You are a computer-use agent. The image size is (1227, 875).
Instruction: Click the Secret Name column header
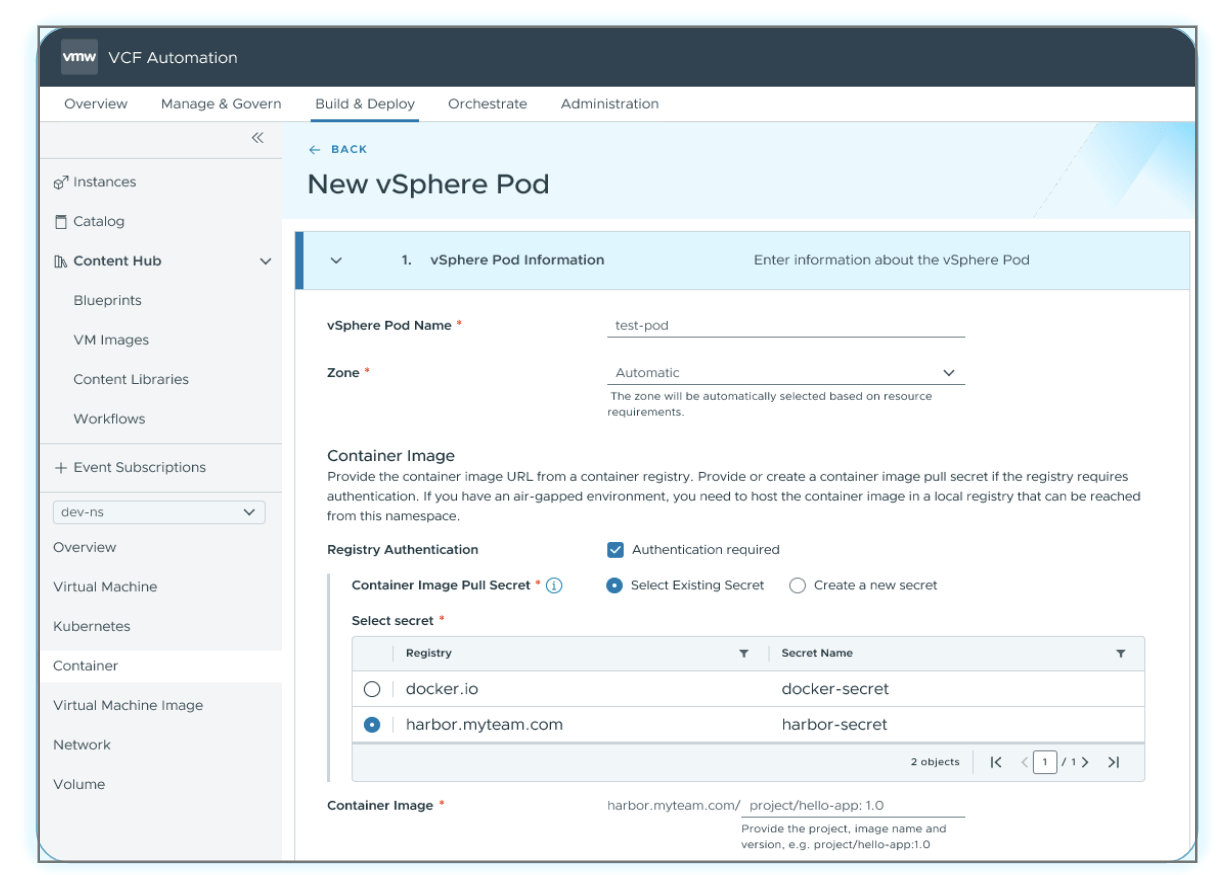pyautogui.click(x=817, y=654)
